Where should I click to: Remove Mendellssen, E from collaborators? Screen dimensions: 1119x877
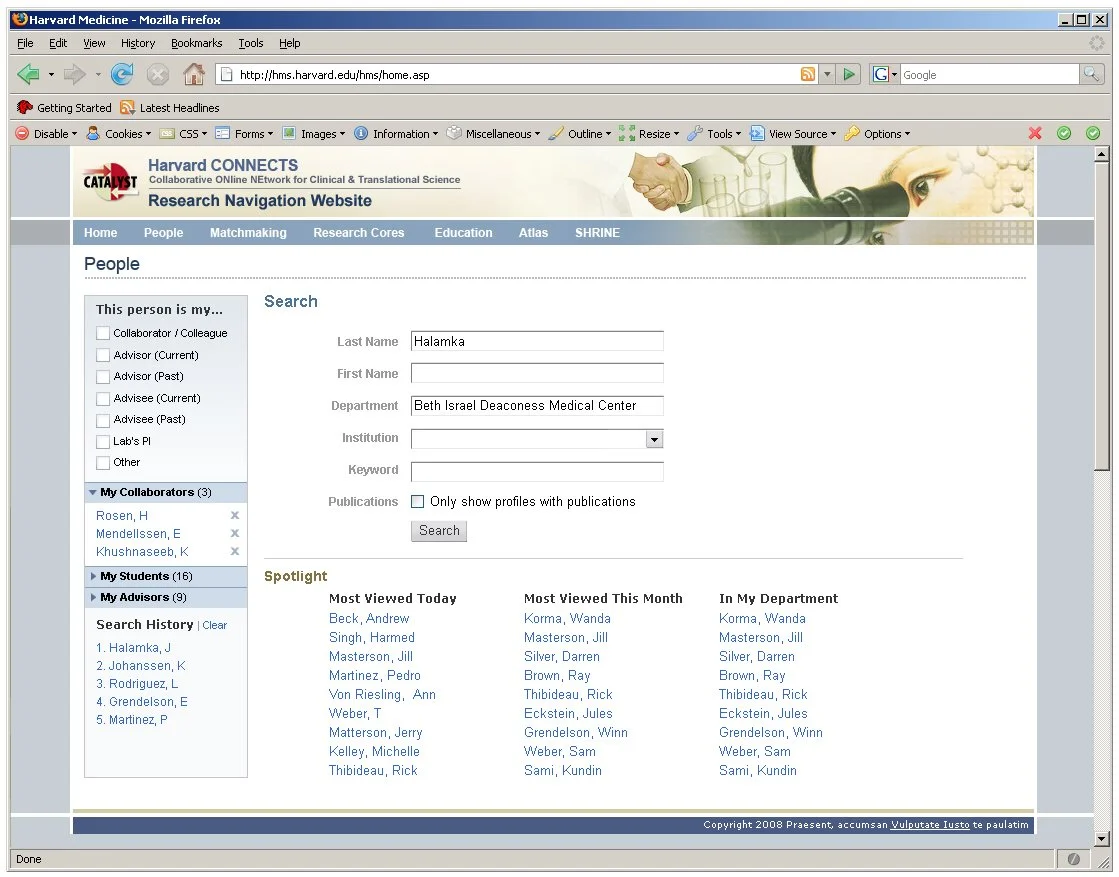coord(235,534)
